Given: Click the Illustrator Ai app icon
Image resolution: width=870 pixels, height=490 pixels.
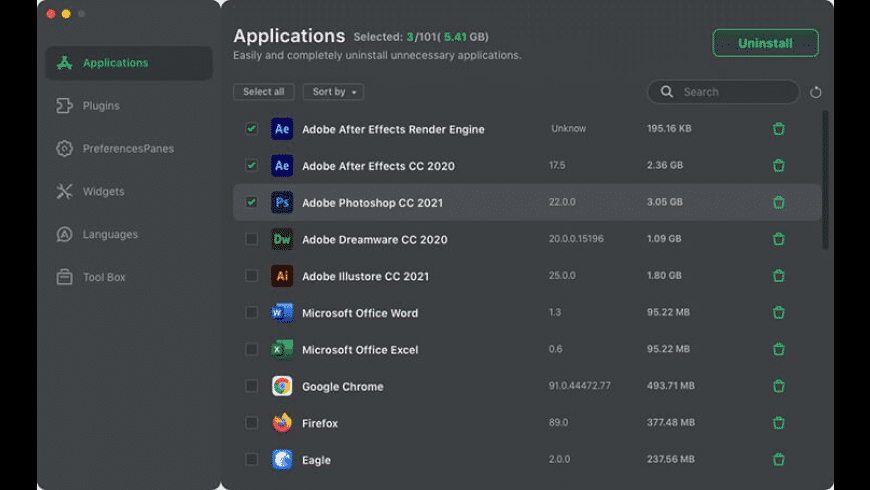Looking at the screenshot, I should (x=282, y=276).
